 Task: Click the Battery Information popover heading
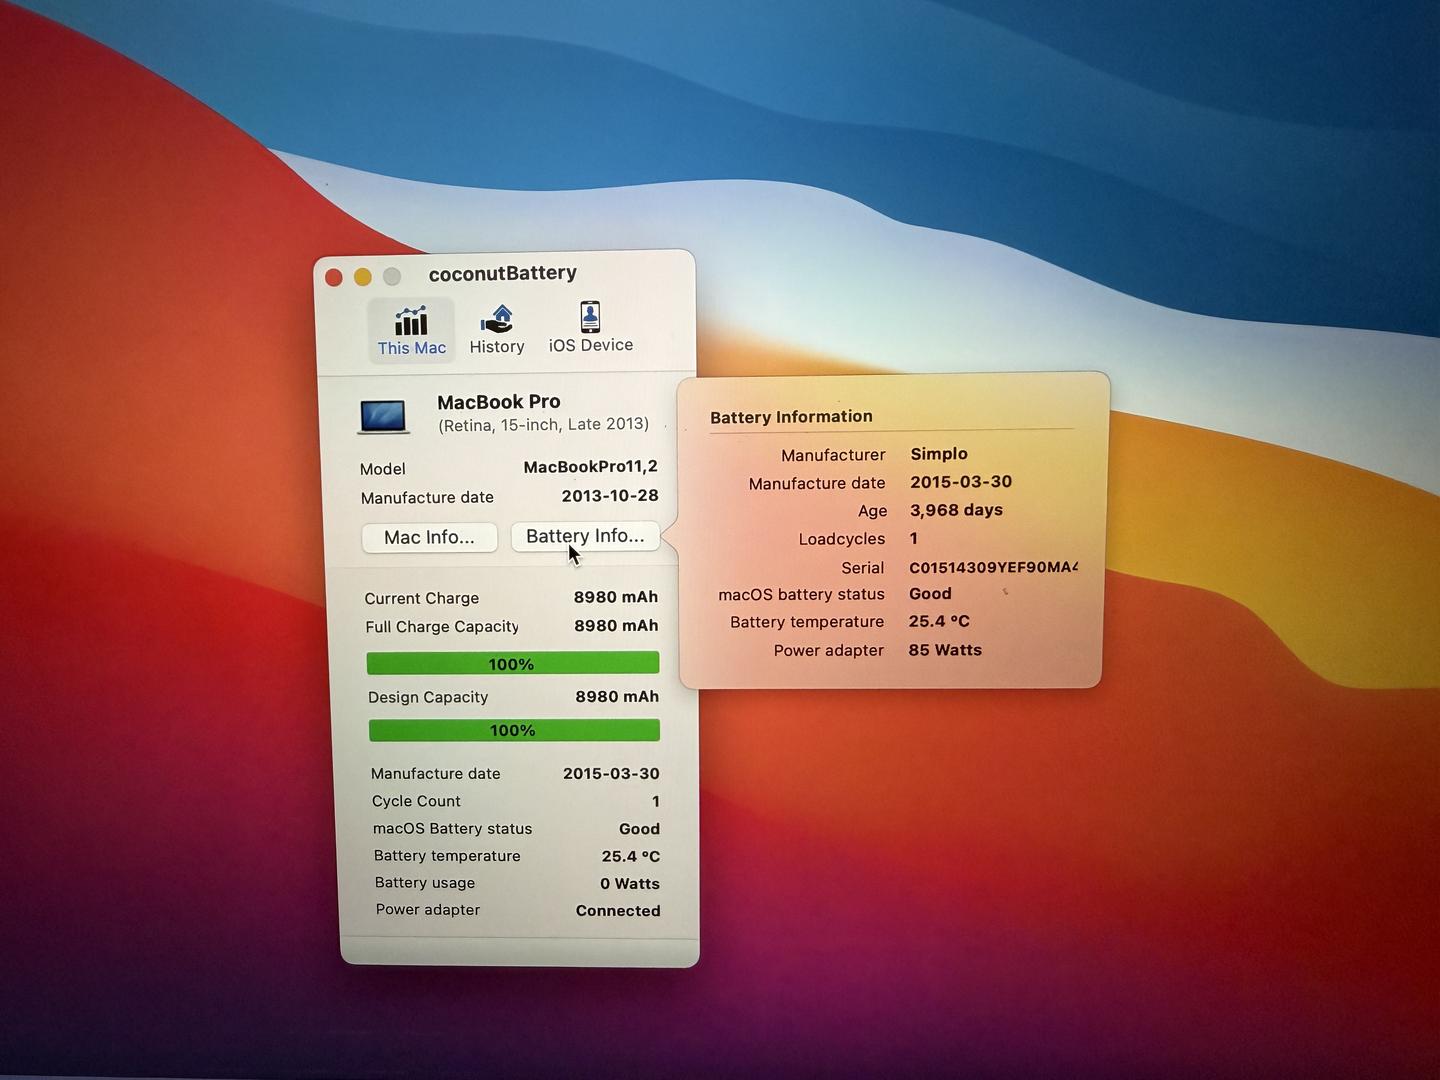tap(791, 417)
